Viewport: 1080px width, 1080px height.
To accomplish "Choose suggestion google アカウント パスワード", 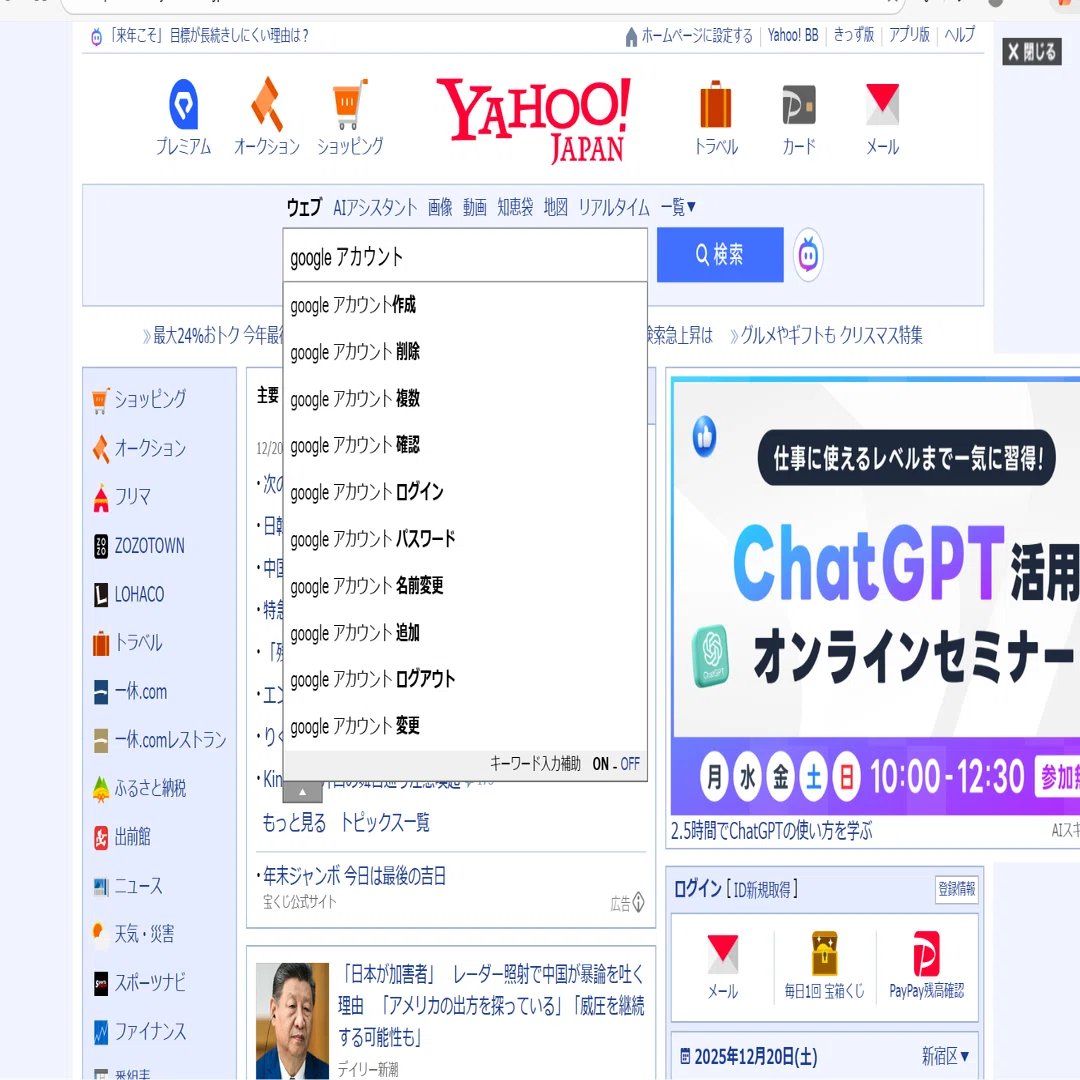I will pos(465,539).
